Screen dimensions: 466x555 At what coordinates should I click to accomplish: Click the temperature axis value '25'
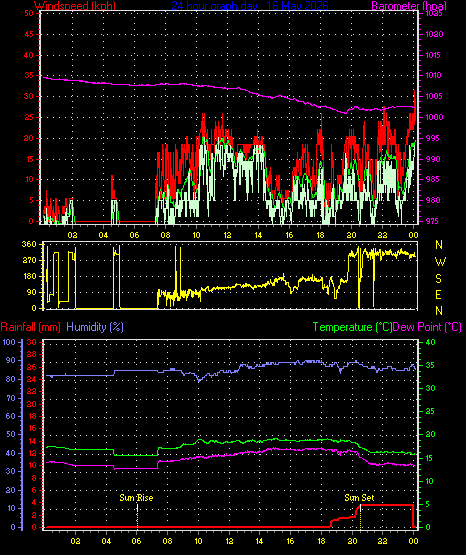click(x=430, y=411)
